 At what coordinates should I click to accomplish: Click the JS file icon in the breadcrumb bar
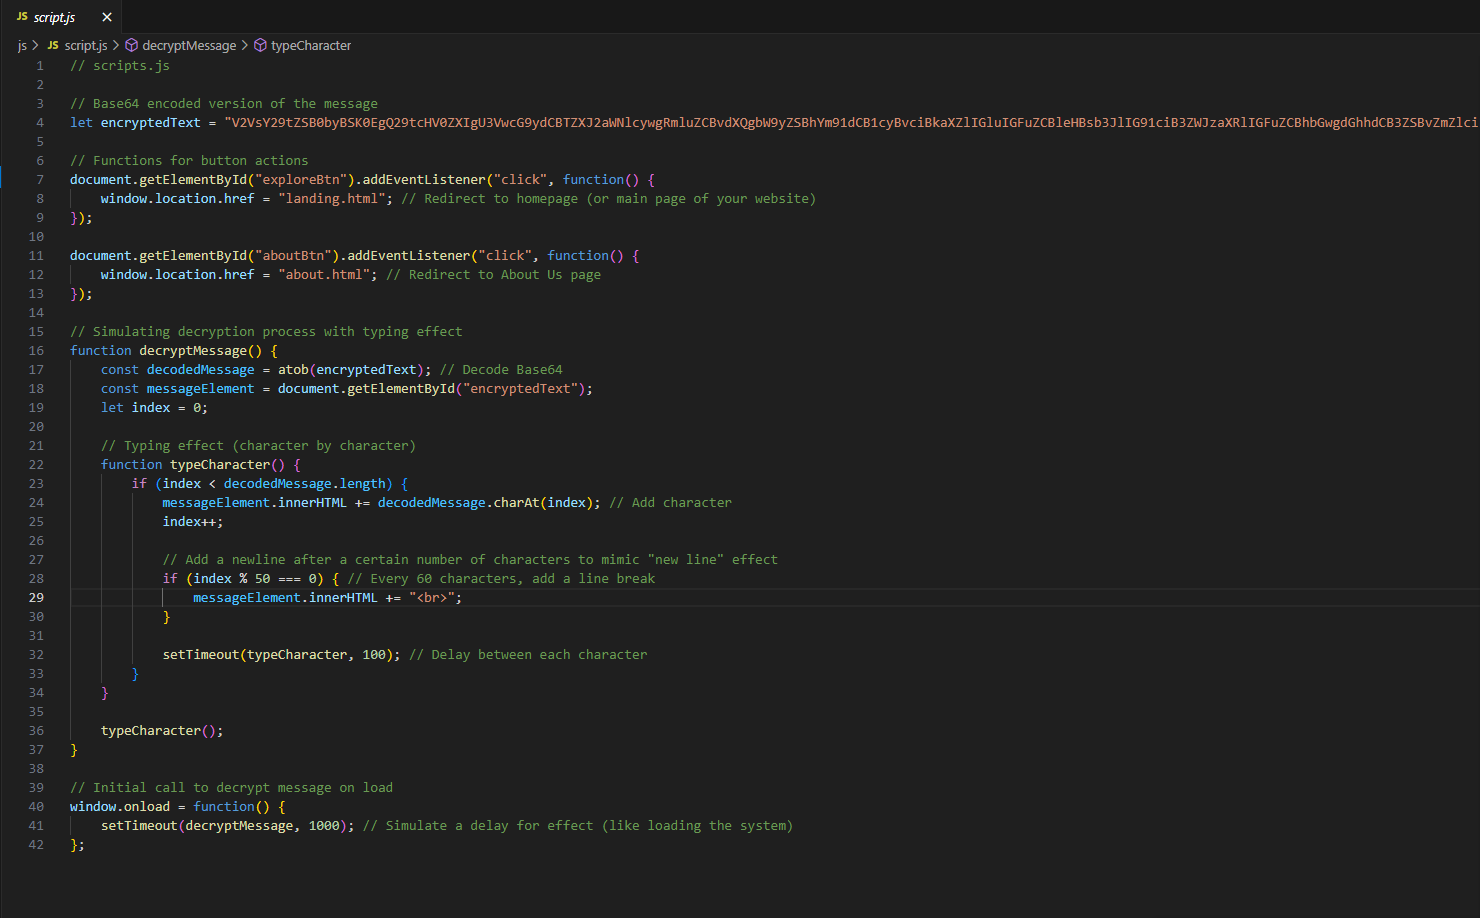tap(55, 45)
